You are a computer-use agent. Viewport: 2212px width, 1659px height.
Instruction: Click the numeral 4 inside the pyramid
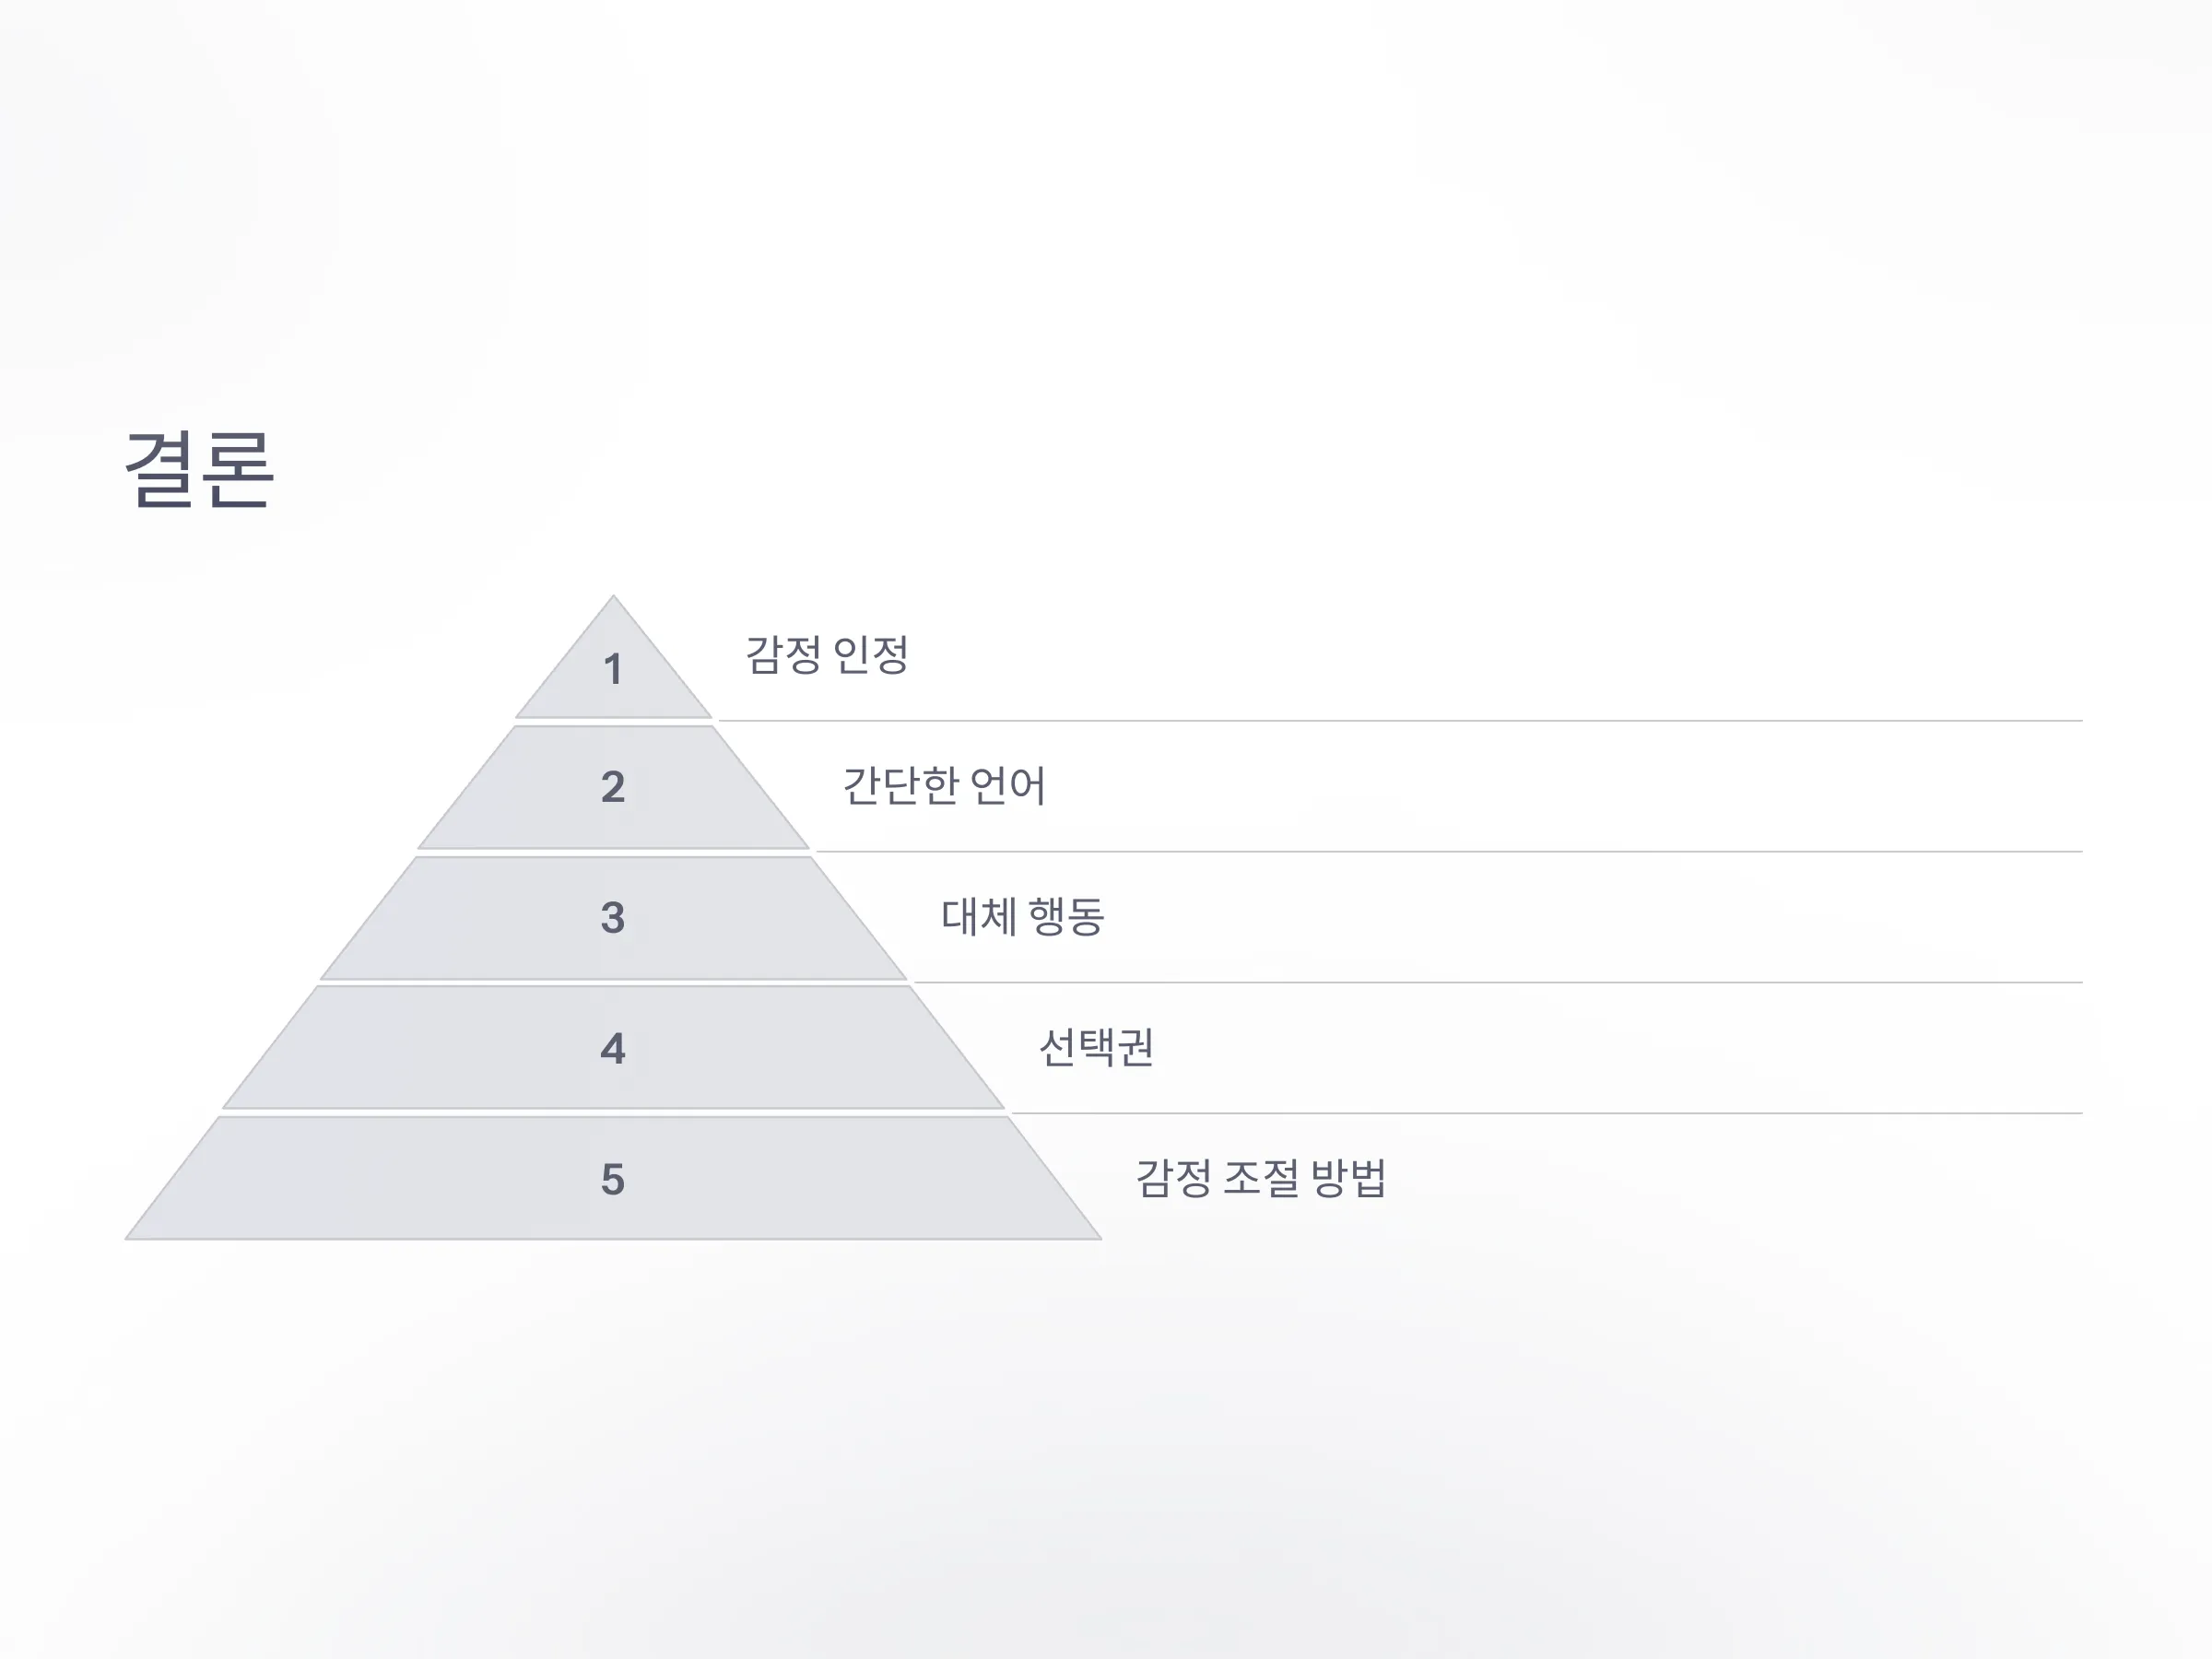coord(613,1049)
